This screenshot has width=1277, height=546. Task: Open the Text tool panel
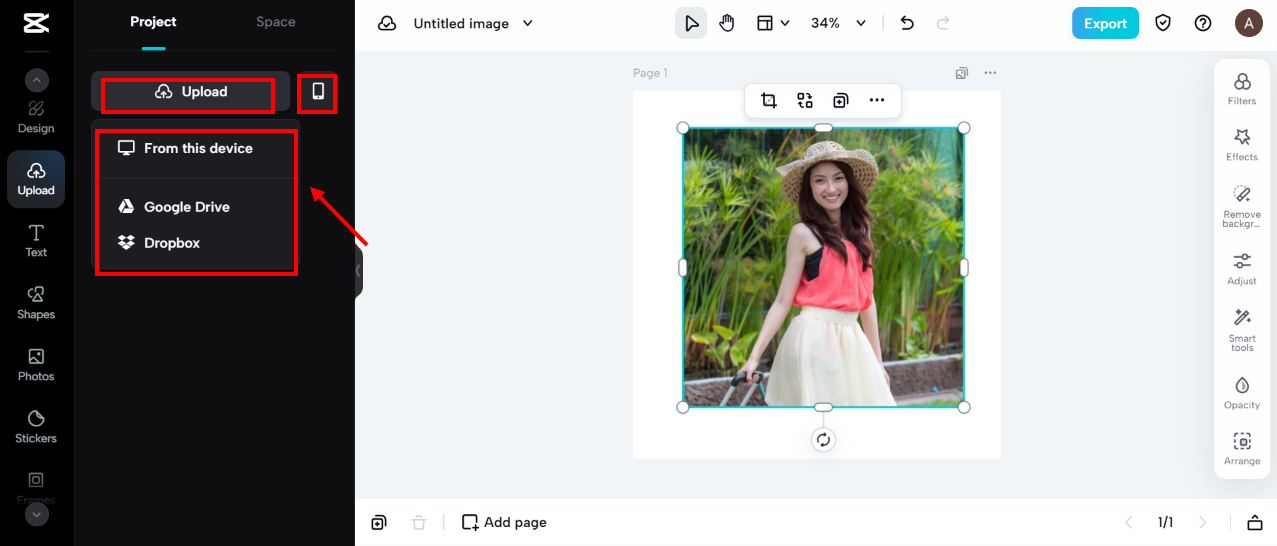(x=36, y=241)
